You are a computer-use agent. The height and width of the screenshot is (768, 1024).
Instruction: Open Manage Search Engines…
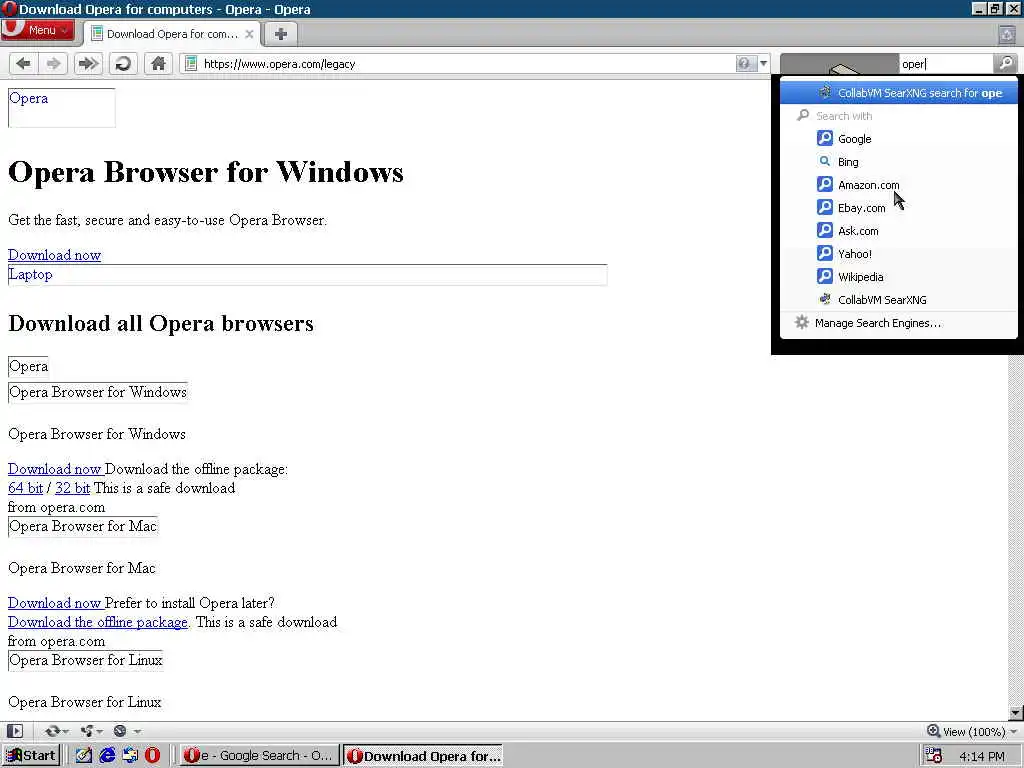tap(899, 323)
